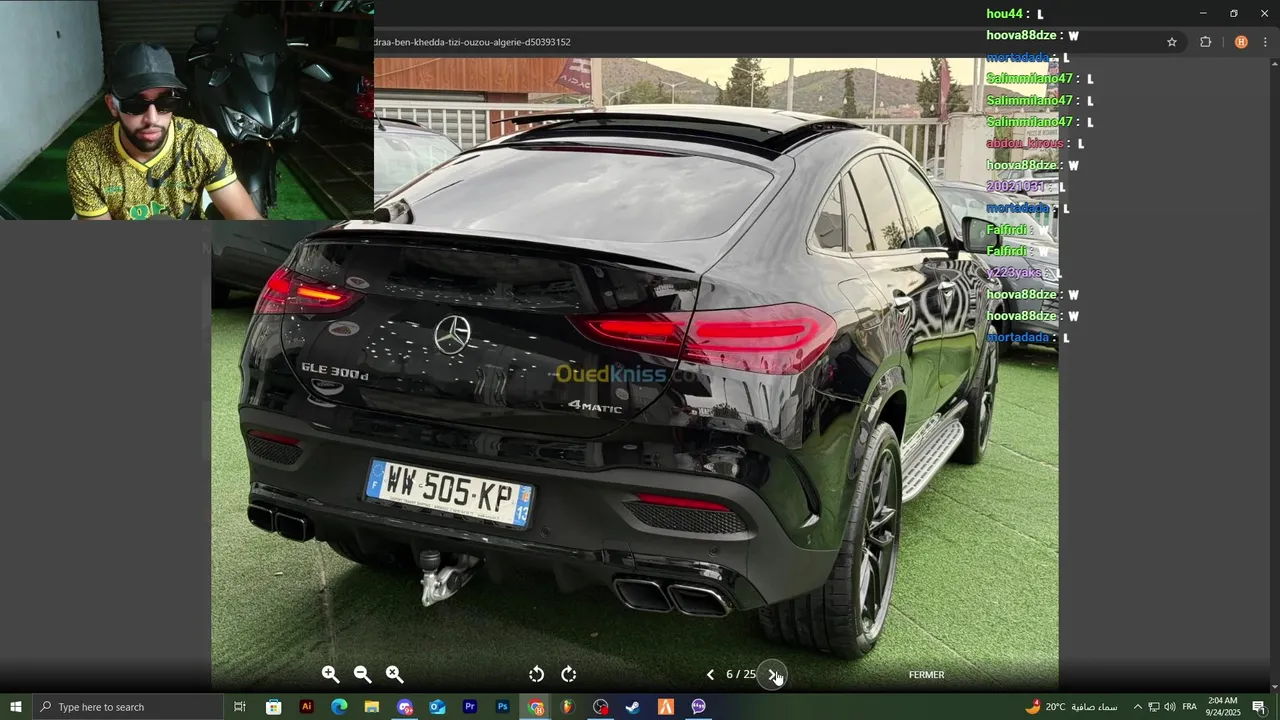Click the y223yaks chat message

pyautogui.click(x=1022, y=273)
